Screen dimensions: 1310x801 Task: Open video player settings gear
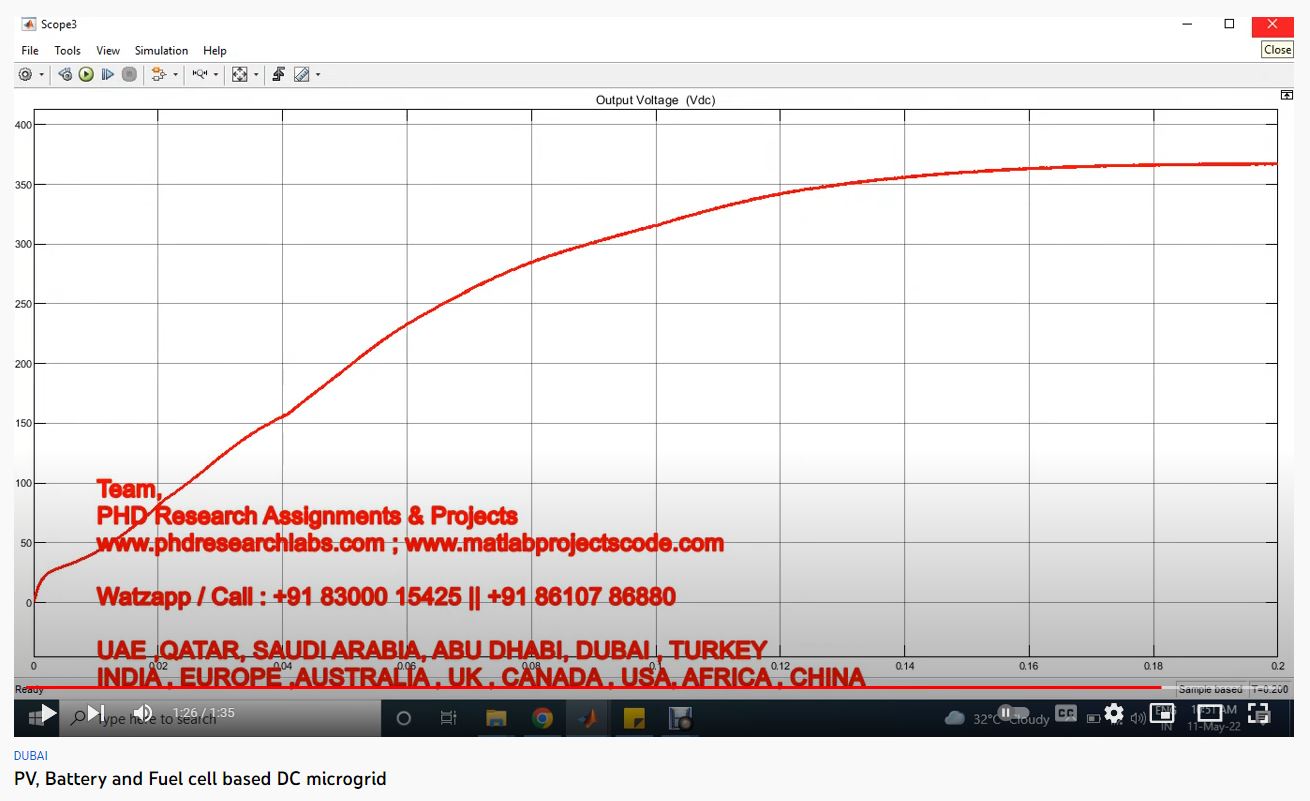coord(1114,713)
